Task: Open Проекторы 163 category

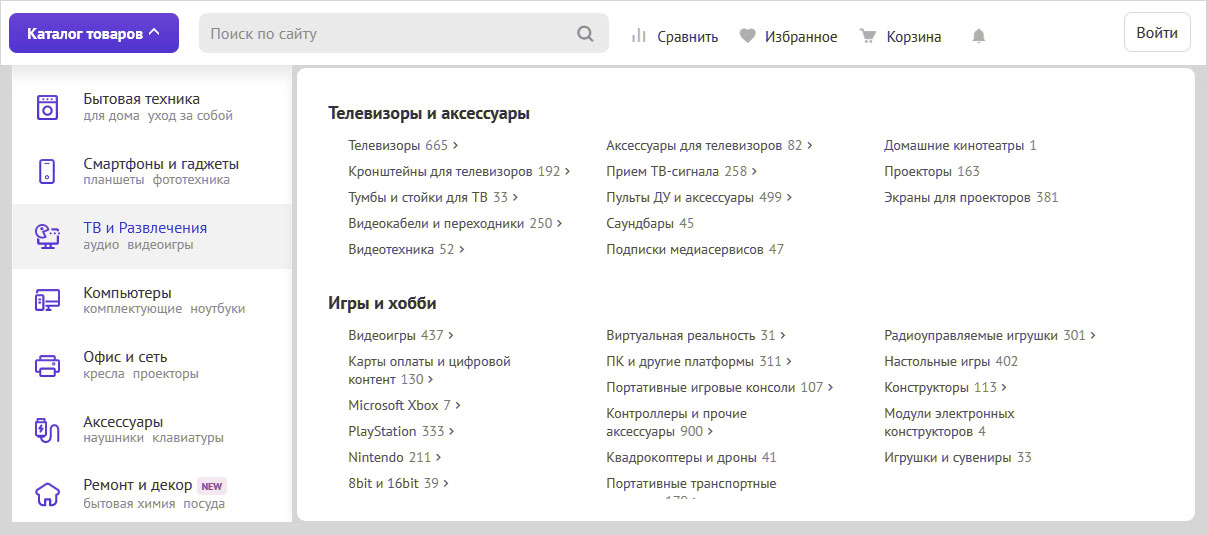Action: pos(932,171)
